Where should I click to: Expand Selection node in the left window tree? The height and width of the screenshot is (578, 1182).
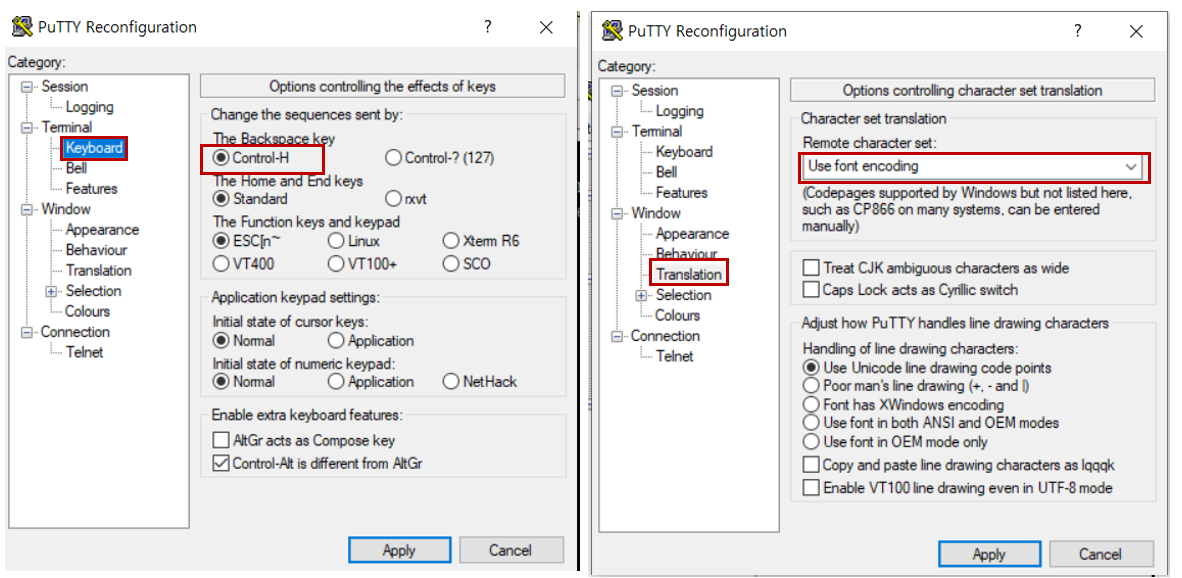51,291
